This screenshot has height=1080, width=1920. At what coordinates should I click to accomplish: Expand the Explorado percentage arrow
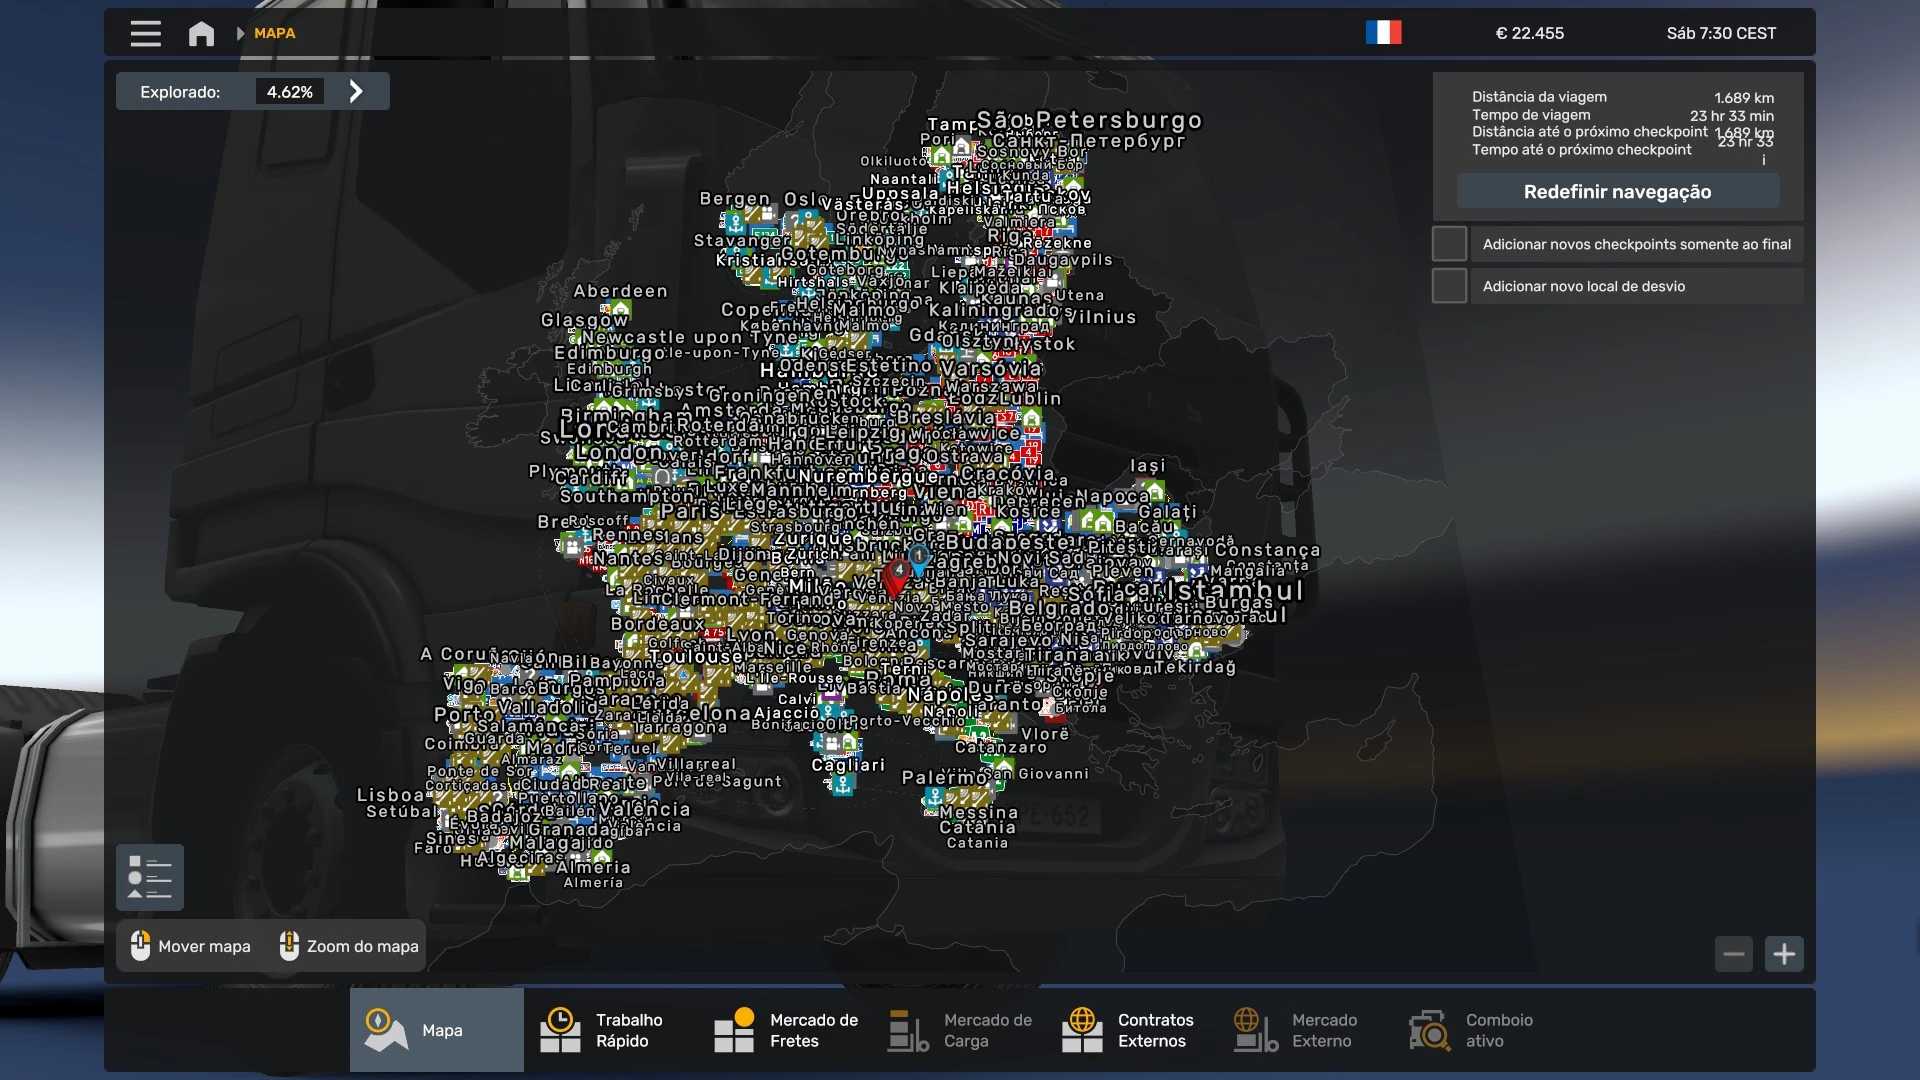pos(356,92)
